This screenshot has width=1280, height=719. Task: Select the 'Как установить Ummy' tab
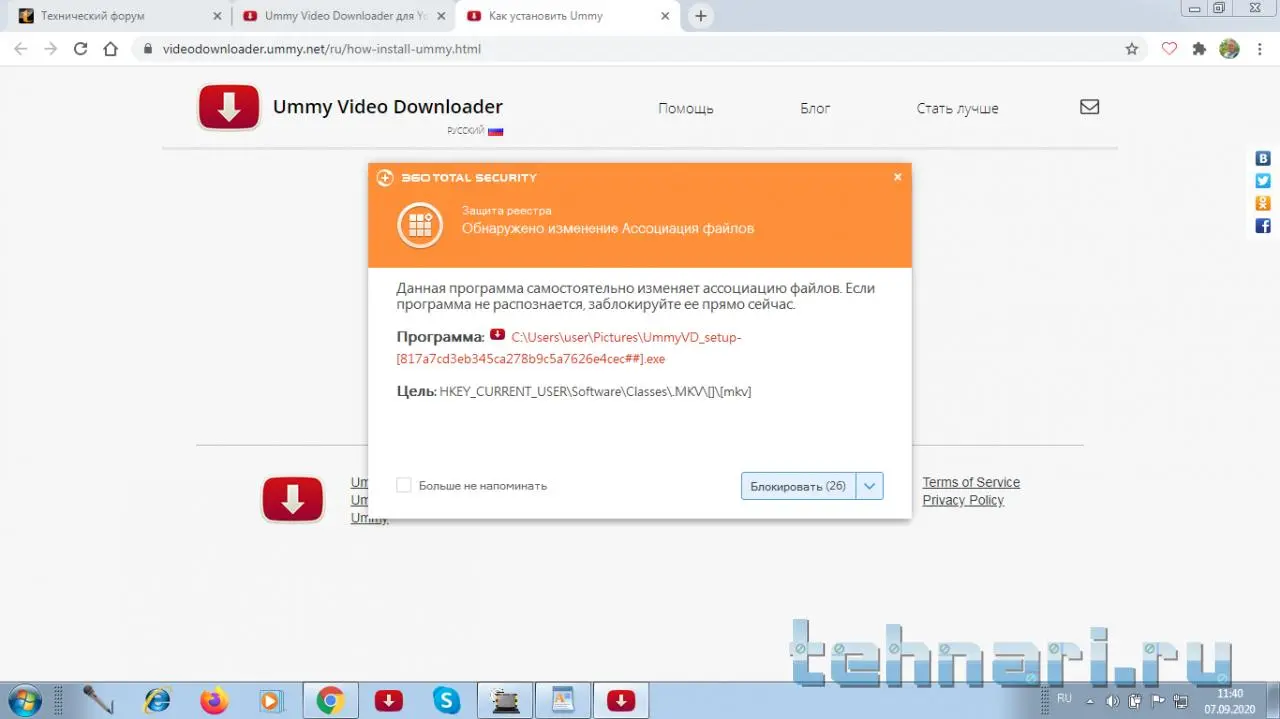568,16
